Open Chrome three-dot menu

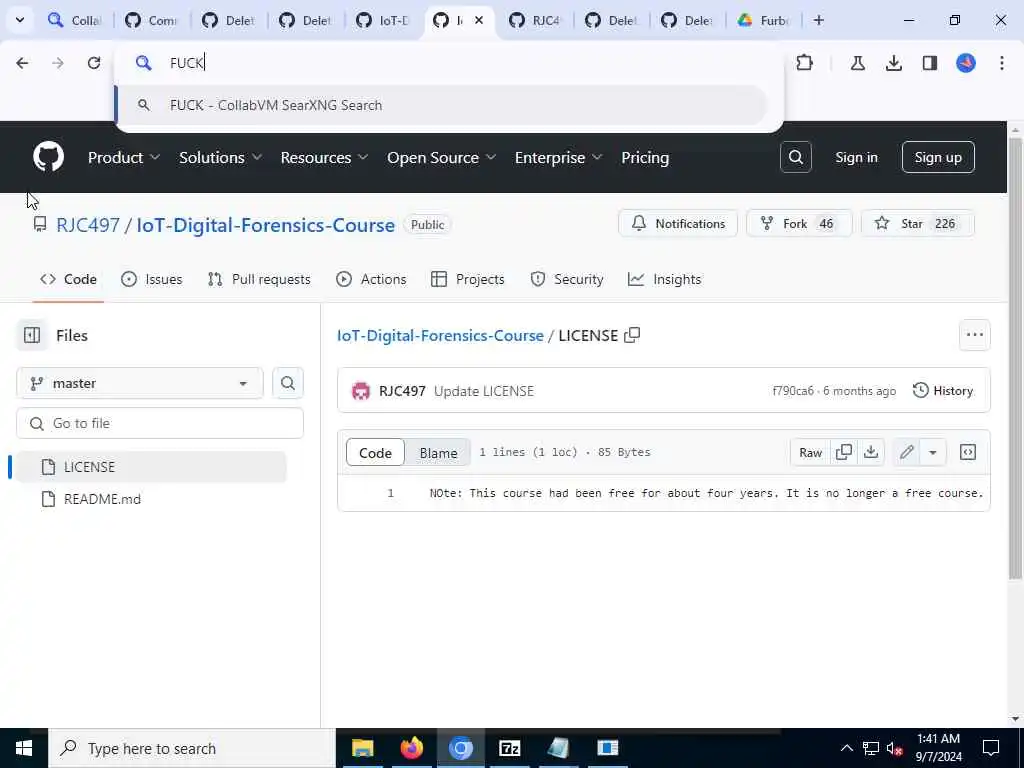[1002, 63]
